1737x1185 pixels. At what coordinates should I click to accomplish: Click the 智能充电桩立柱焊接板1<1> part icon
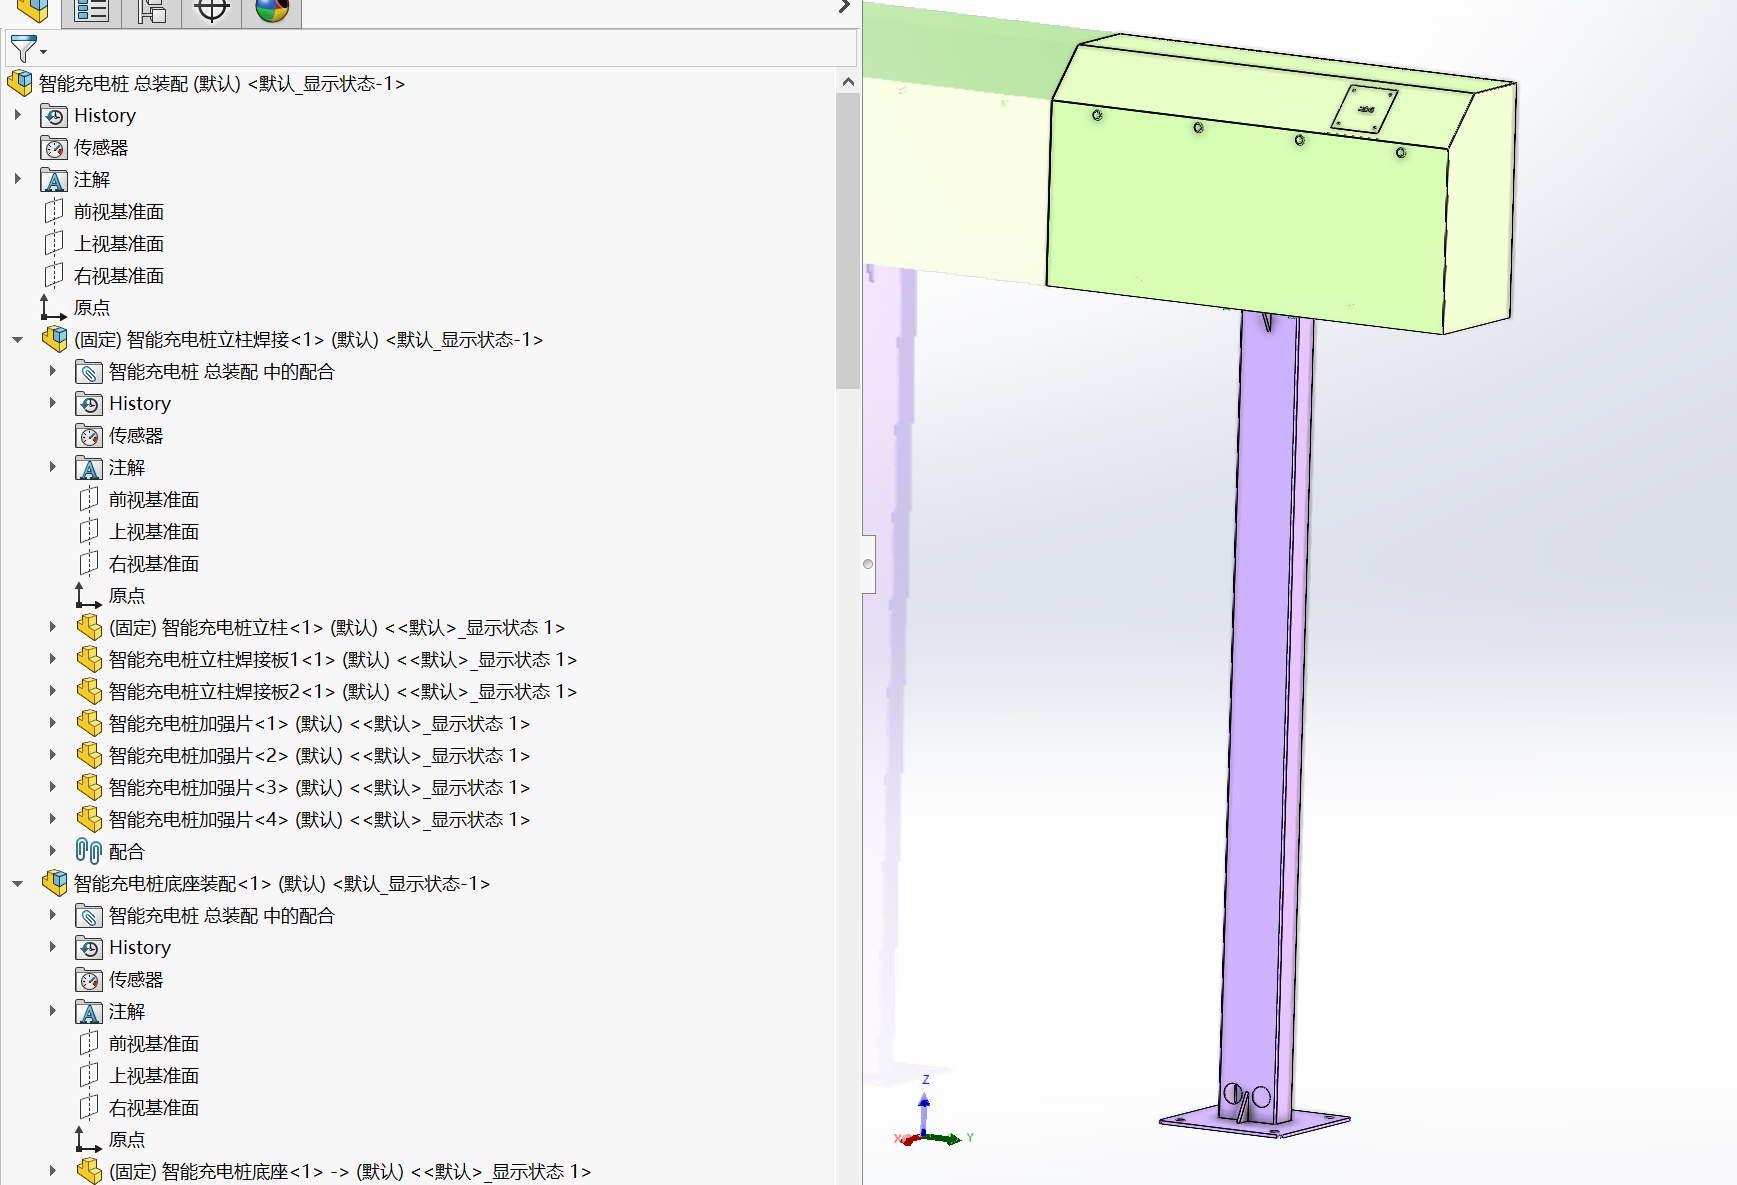89,659
